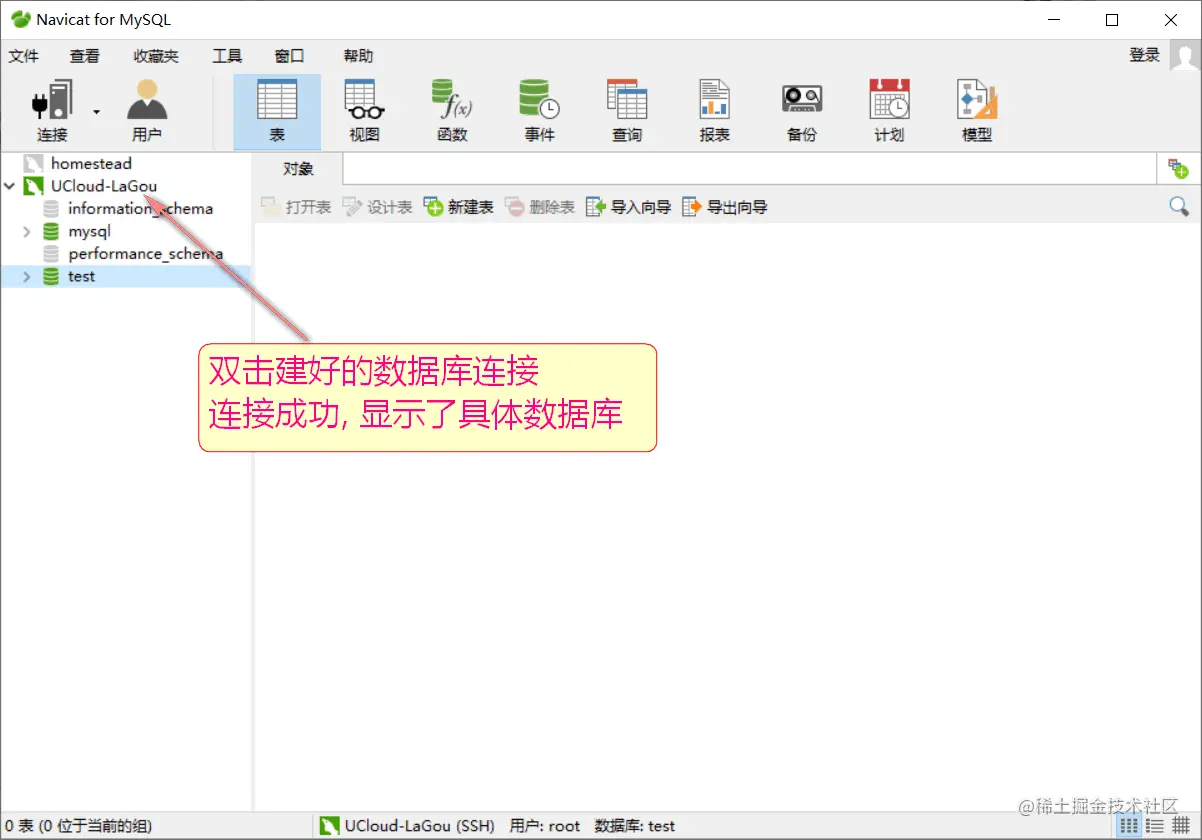Select the 计划 (Schedule) toolbar icon
Screen dimensions: 1202x840
coord(889,111)
